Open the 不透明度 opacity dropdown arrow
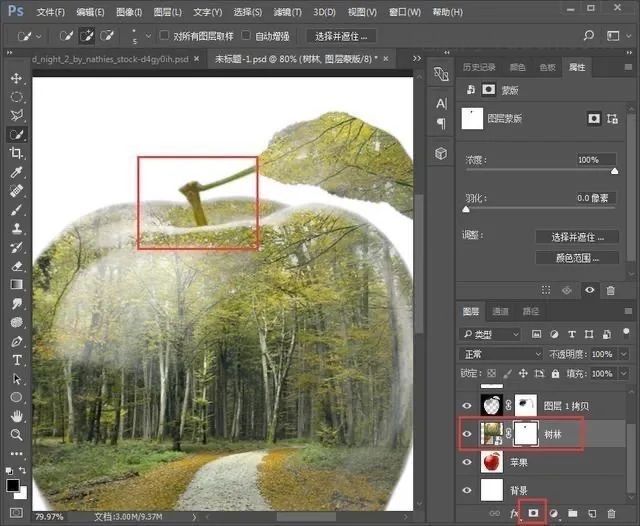640x526 pixels. click(x=622, y=354)
